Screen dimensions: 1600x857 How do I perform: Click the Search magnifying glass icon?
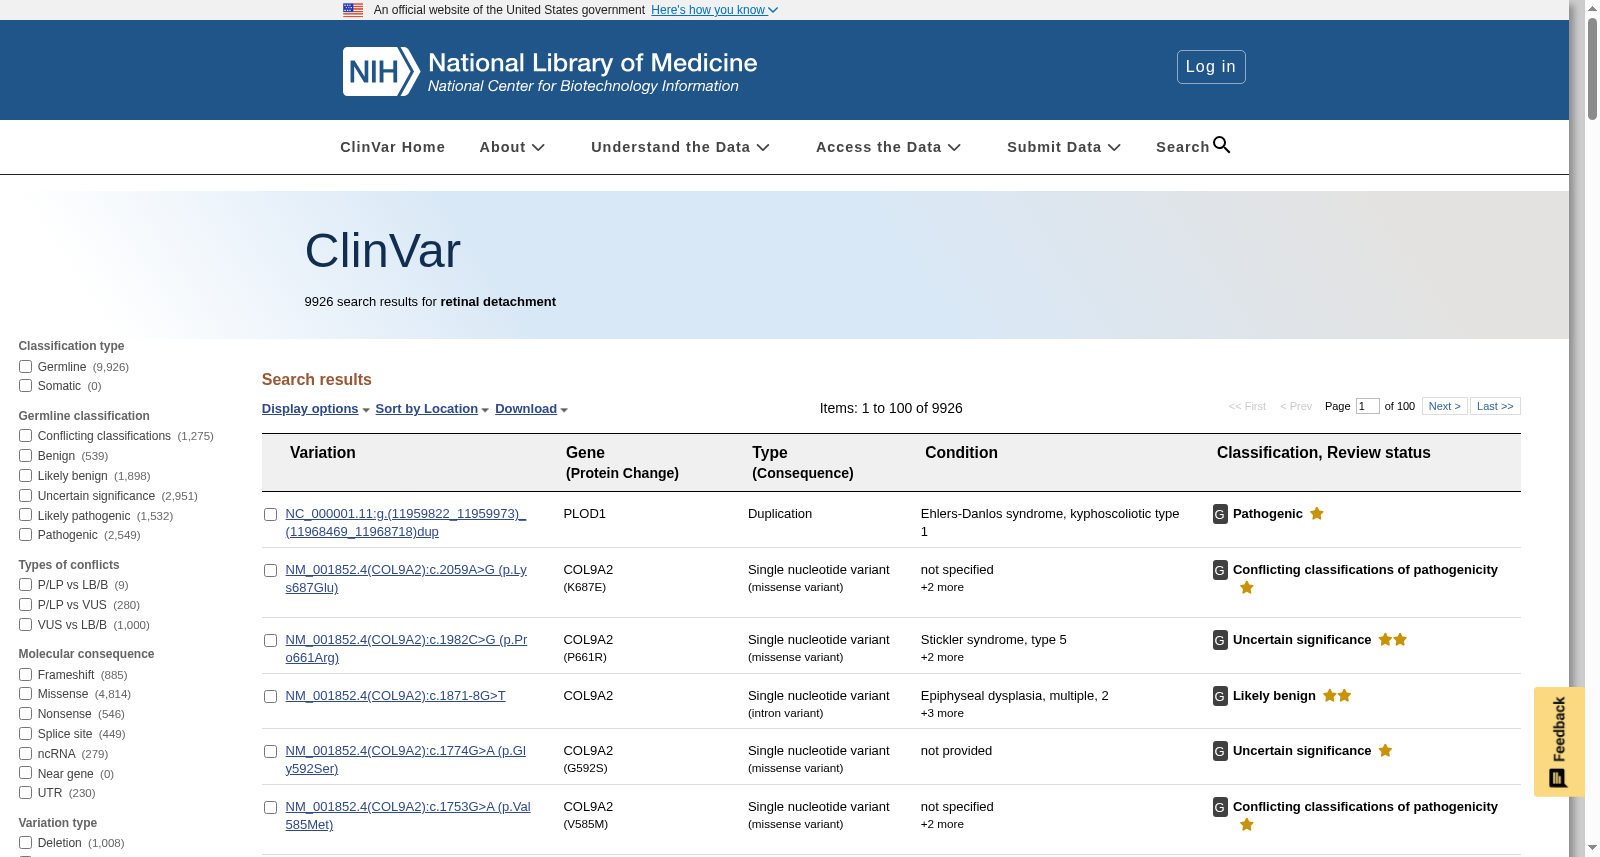coord(1221,145)
